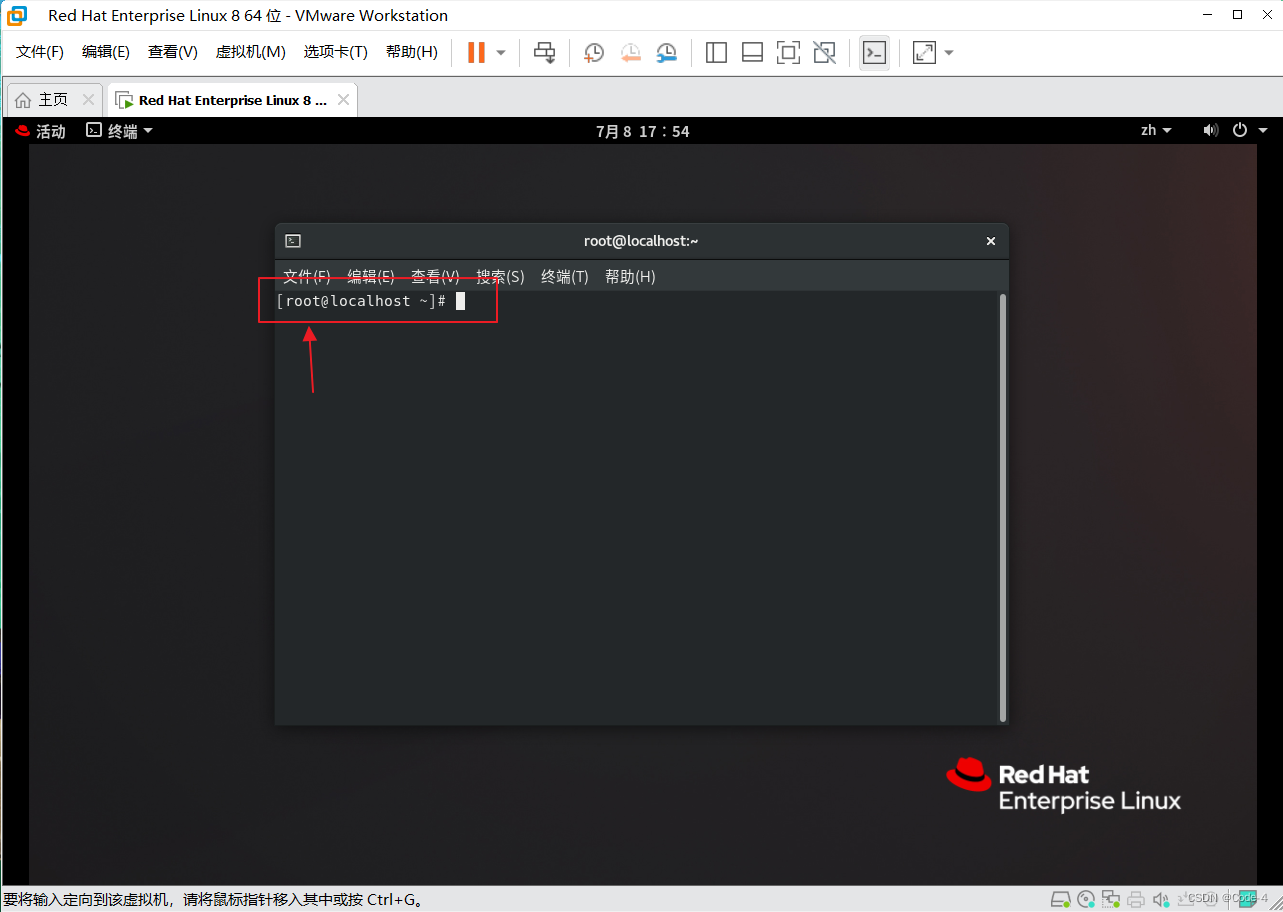The height and width of the screenshot is (912, 1283).
Task: Toggle the console view button
Action: coord(874,52)
